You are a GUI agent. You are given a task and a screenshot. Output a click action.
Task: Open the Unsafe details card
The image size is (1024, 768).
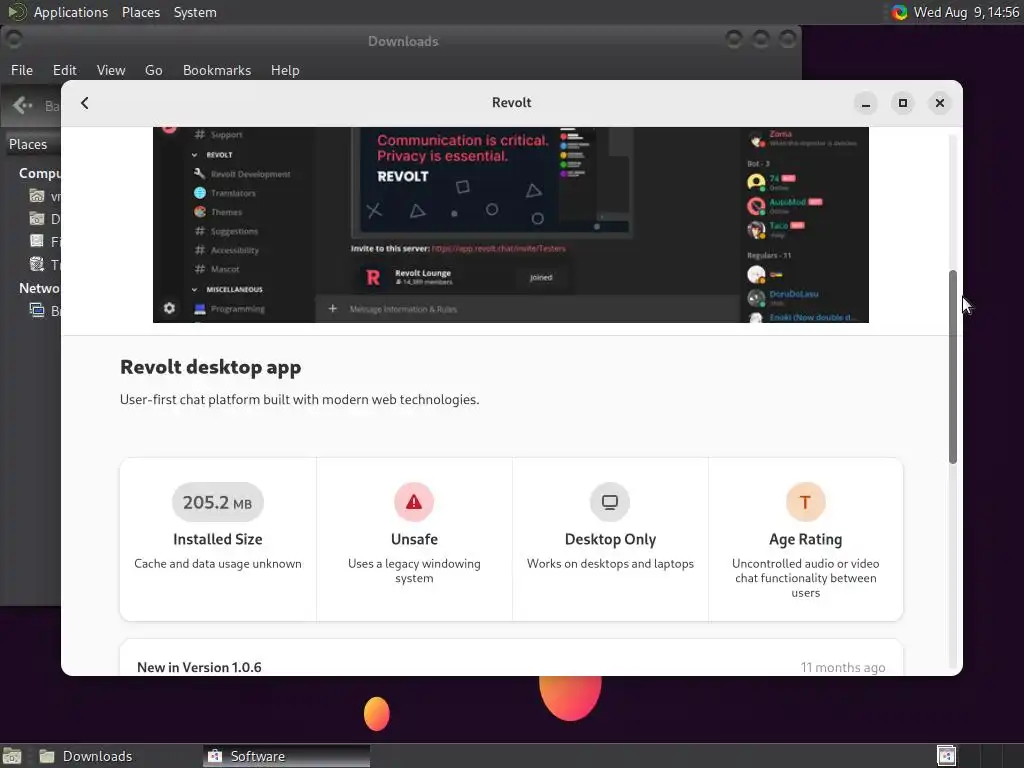click(414, 539)
